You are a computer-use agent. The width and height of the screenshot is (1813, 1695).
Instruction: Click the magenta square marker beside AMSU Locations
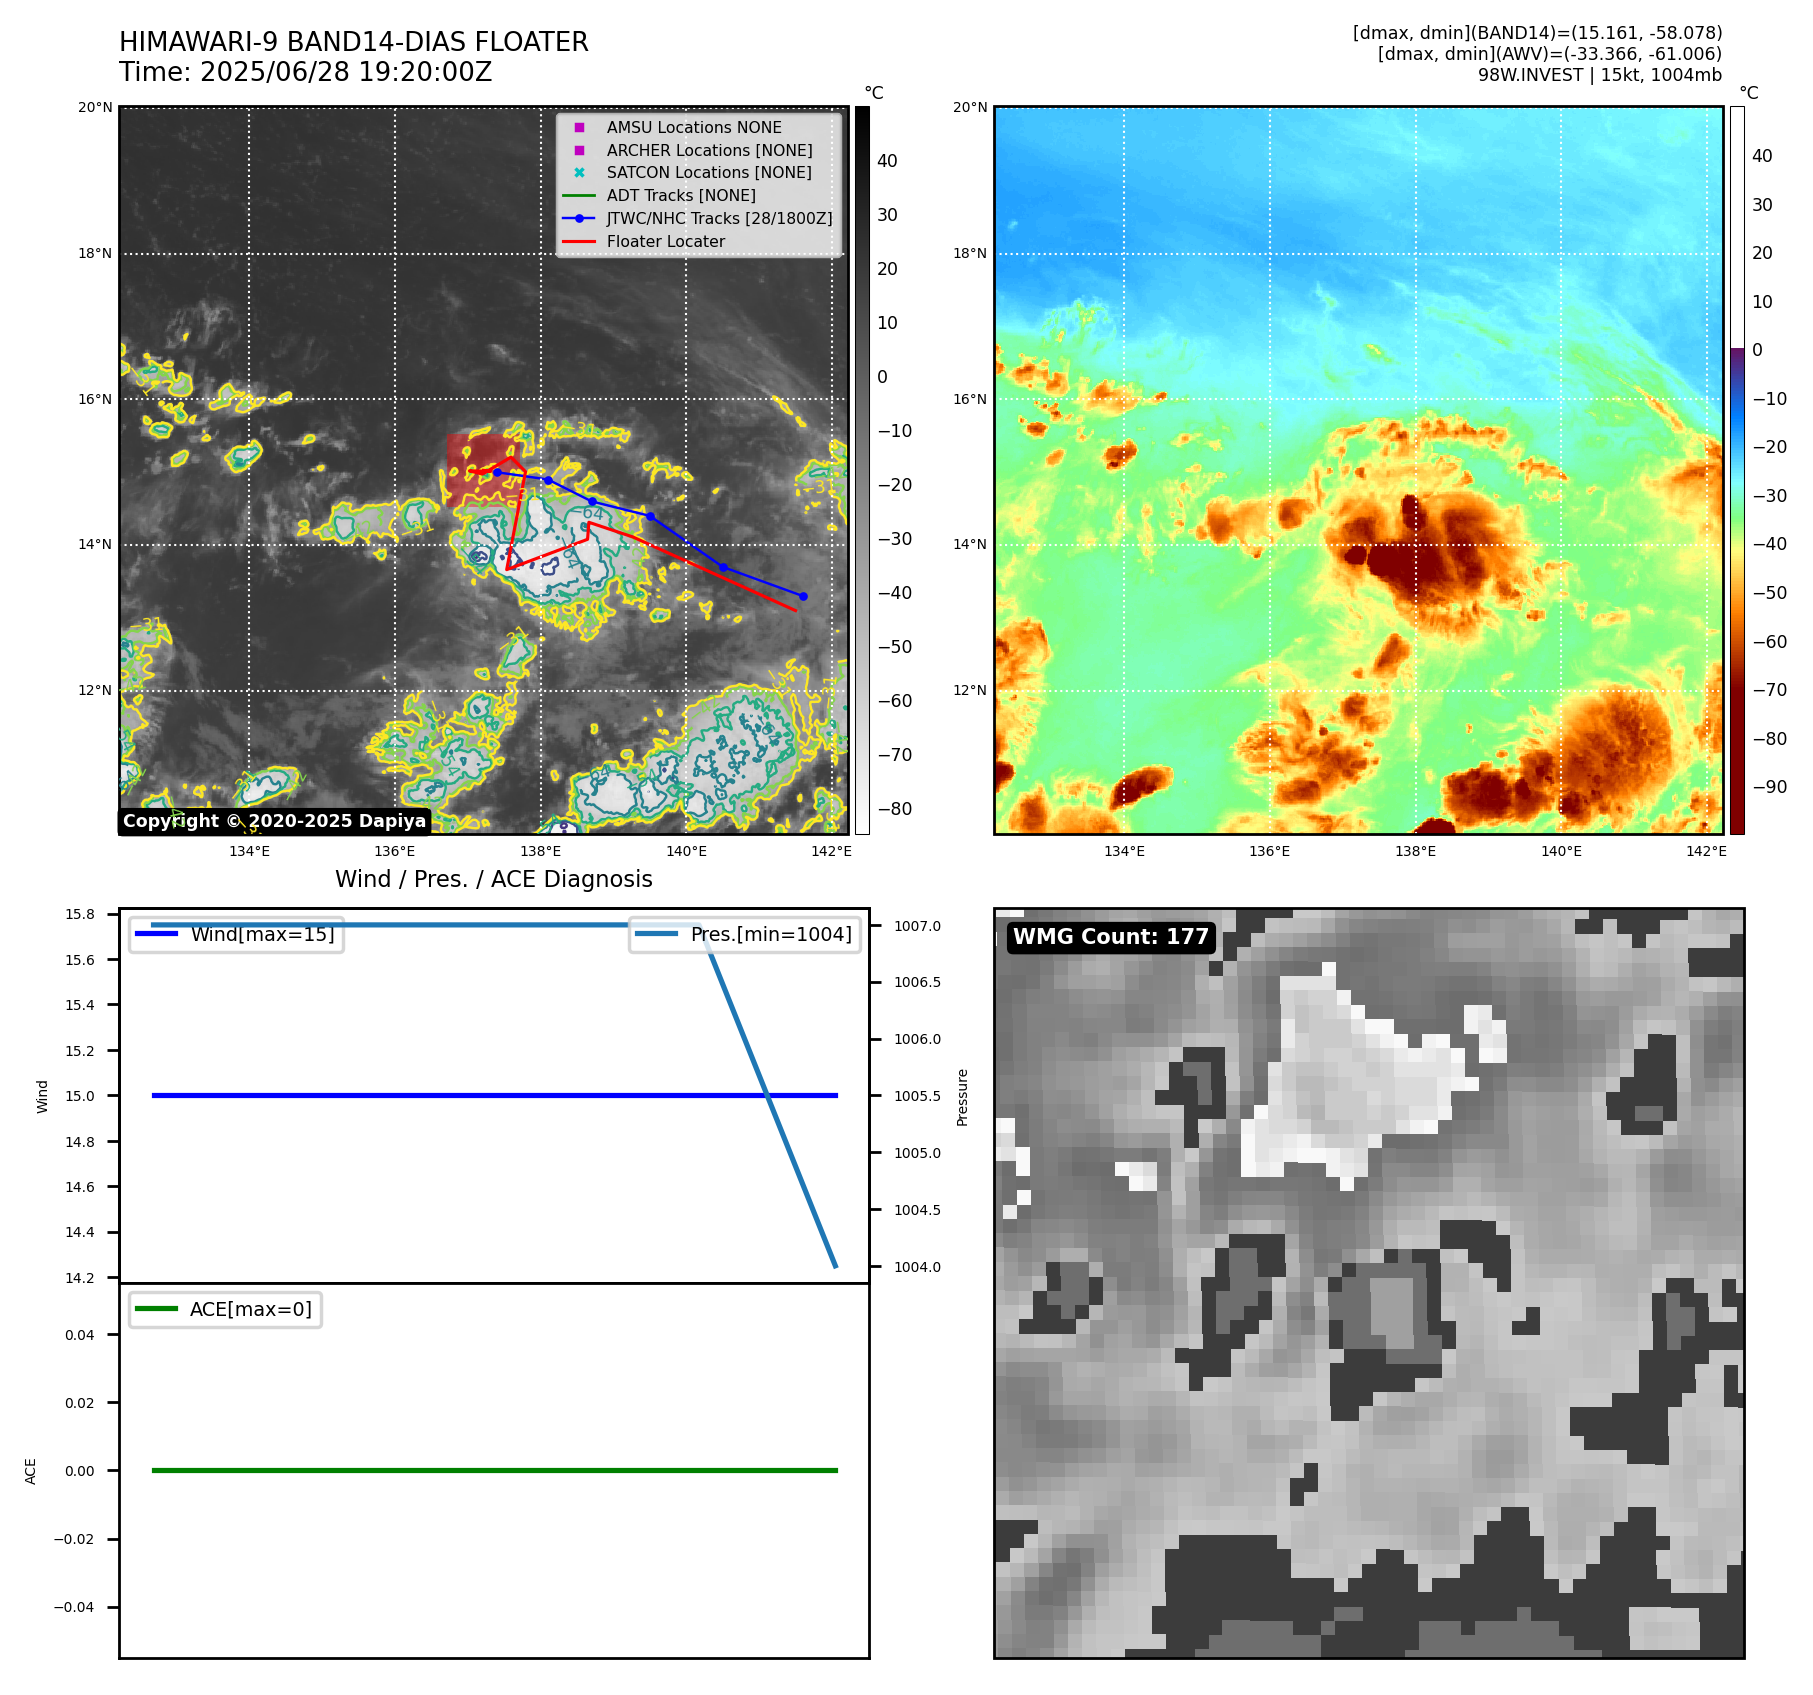pyautogui.click(x=579, y=127)
